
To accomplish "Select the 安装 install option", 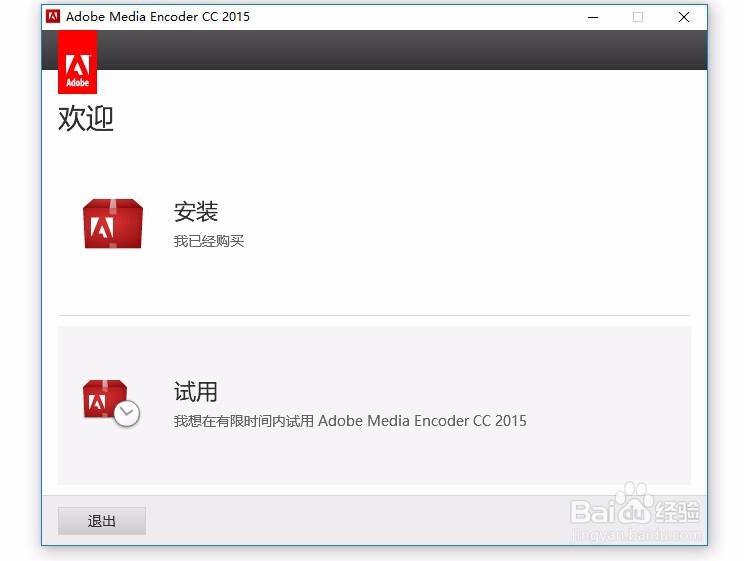I will click(374, 224).
